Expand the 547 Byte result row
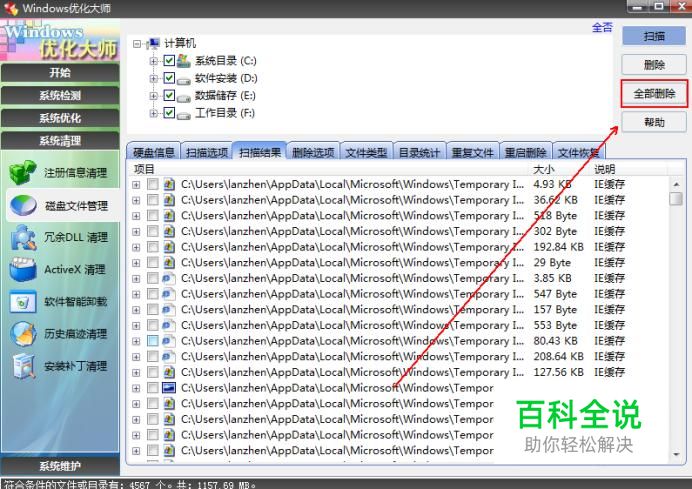Image resolution: width=692 pixels, height=489 pixels. pyautogui.click(x=136, y=294)
